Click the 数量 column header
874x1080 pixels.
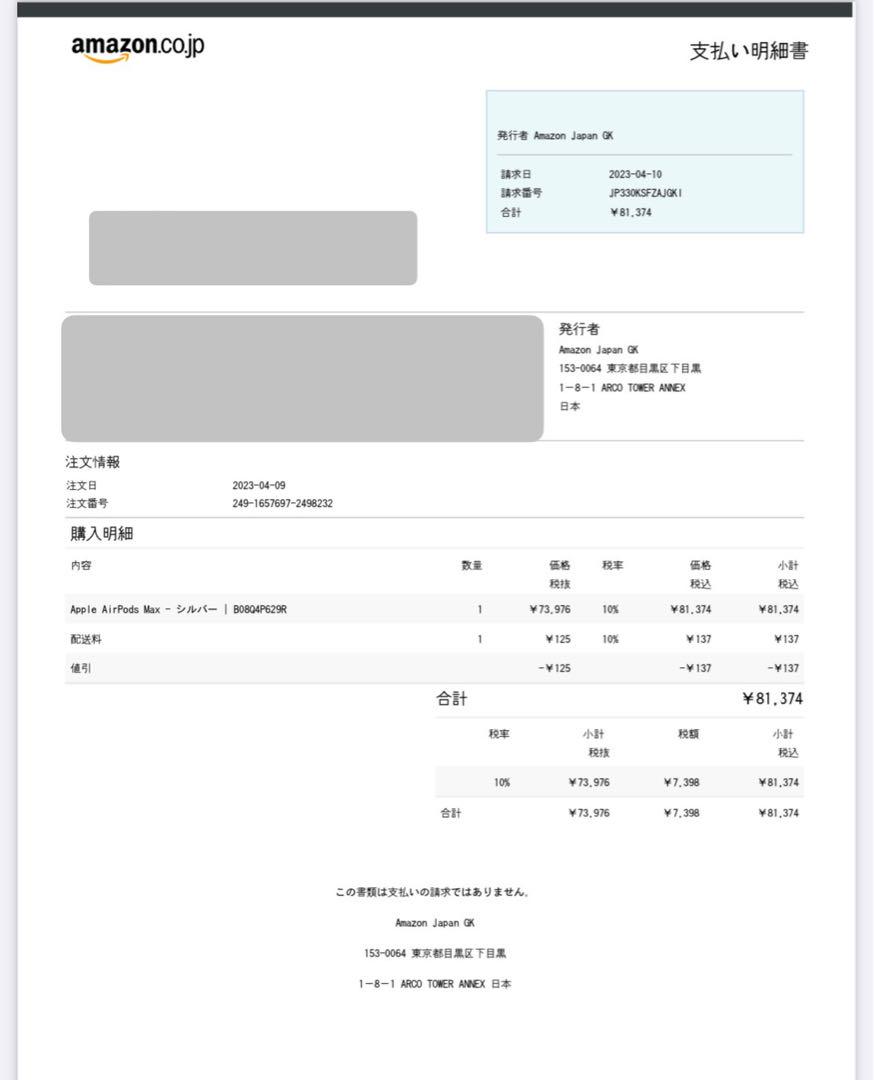click(471, 566)
